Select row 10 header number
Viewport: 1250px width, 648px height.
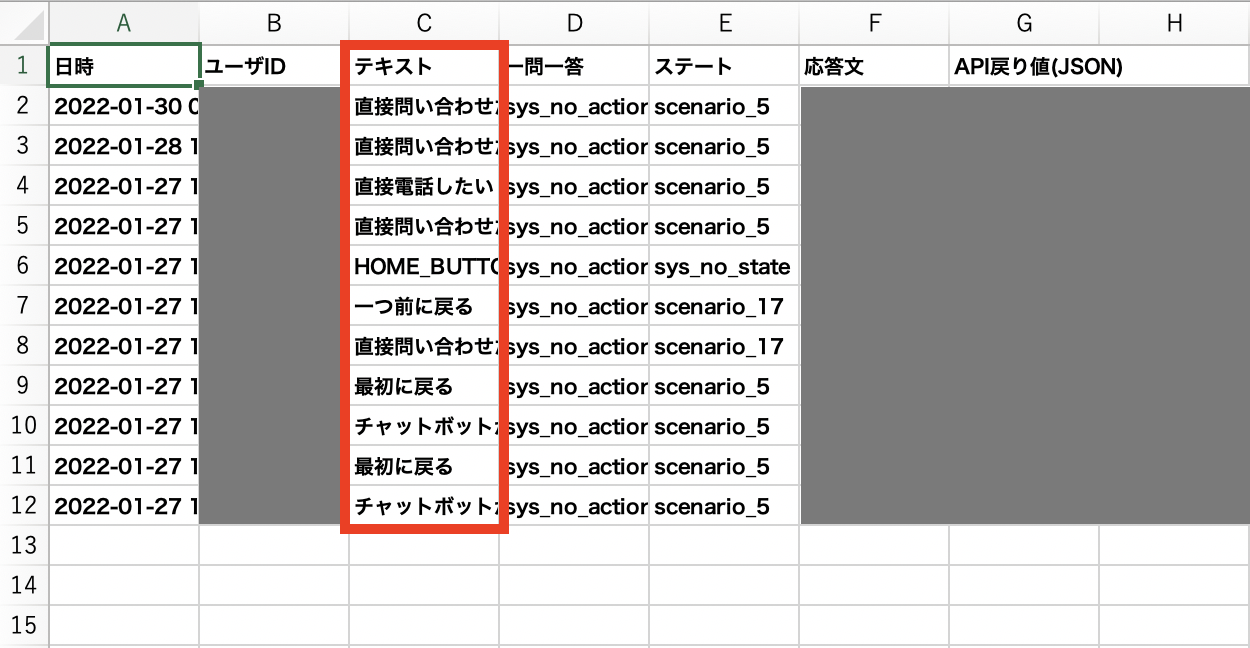(x=24, y=426)
